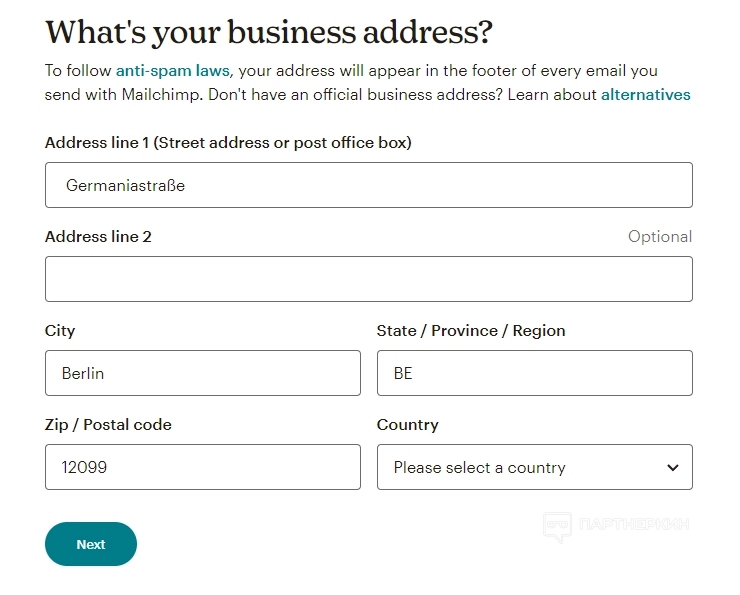The height and width of the screenshot is (595, 740).
Task: Click the 'Optional' hint text
Action: click(659, 237)
